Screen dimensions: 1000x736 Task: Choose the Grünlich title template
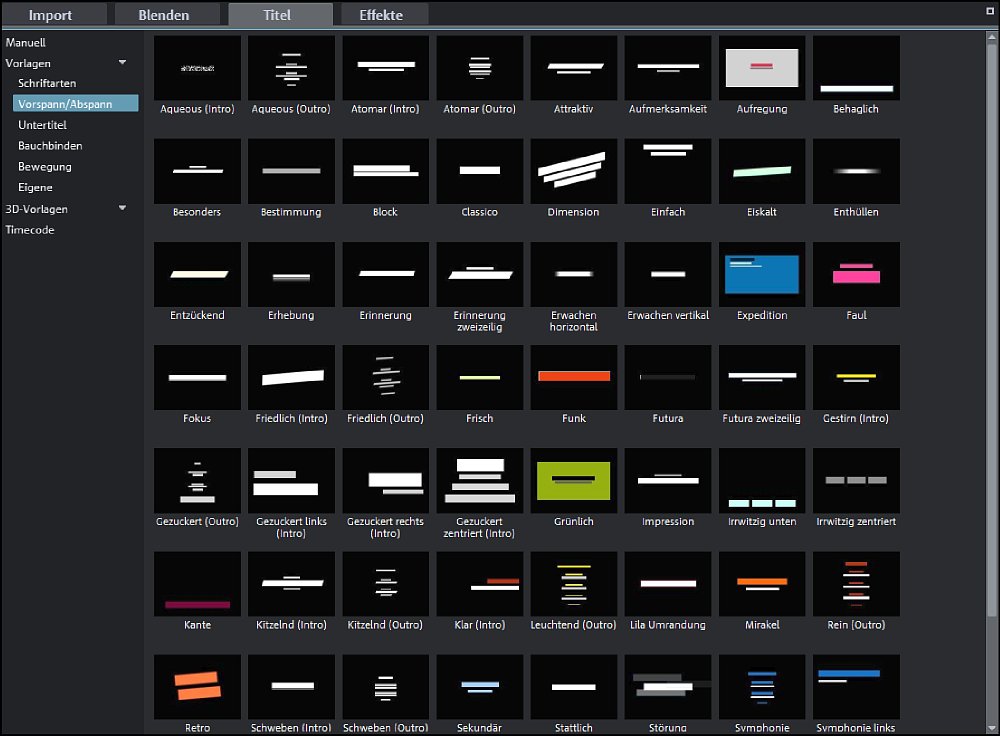573,480
